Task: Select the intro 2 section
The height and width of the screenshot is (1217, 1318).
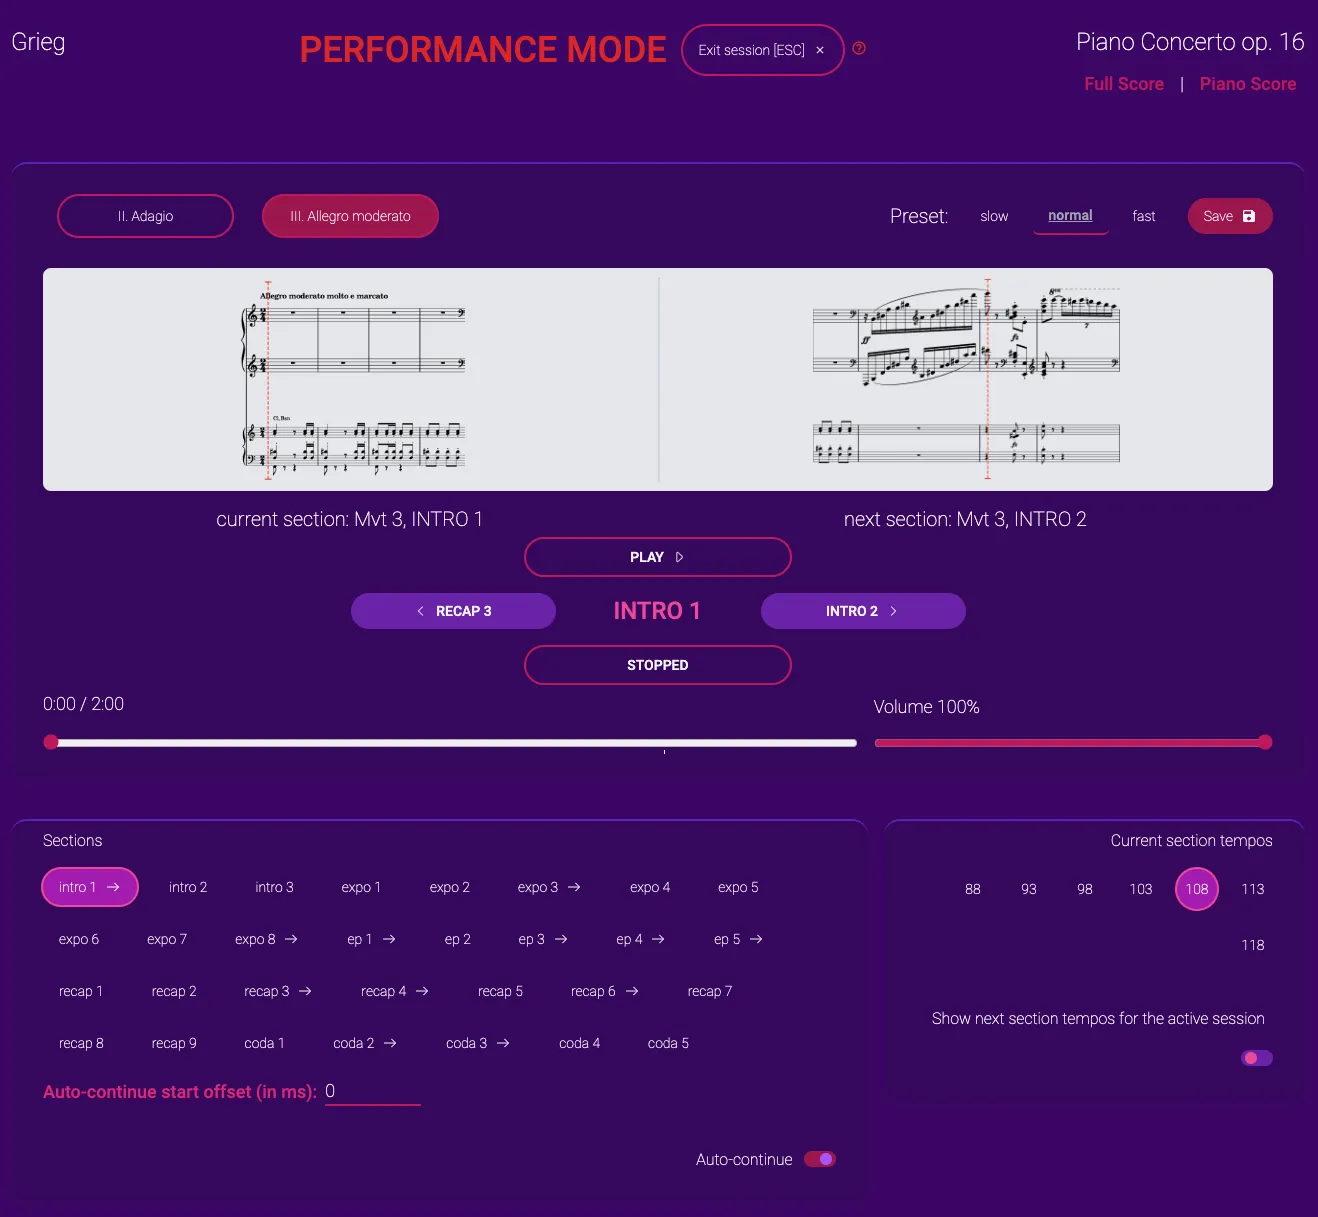Action: click(188, 887)
